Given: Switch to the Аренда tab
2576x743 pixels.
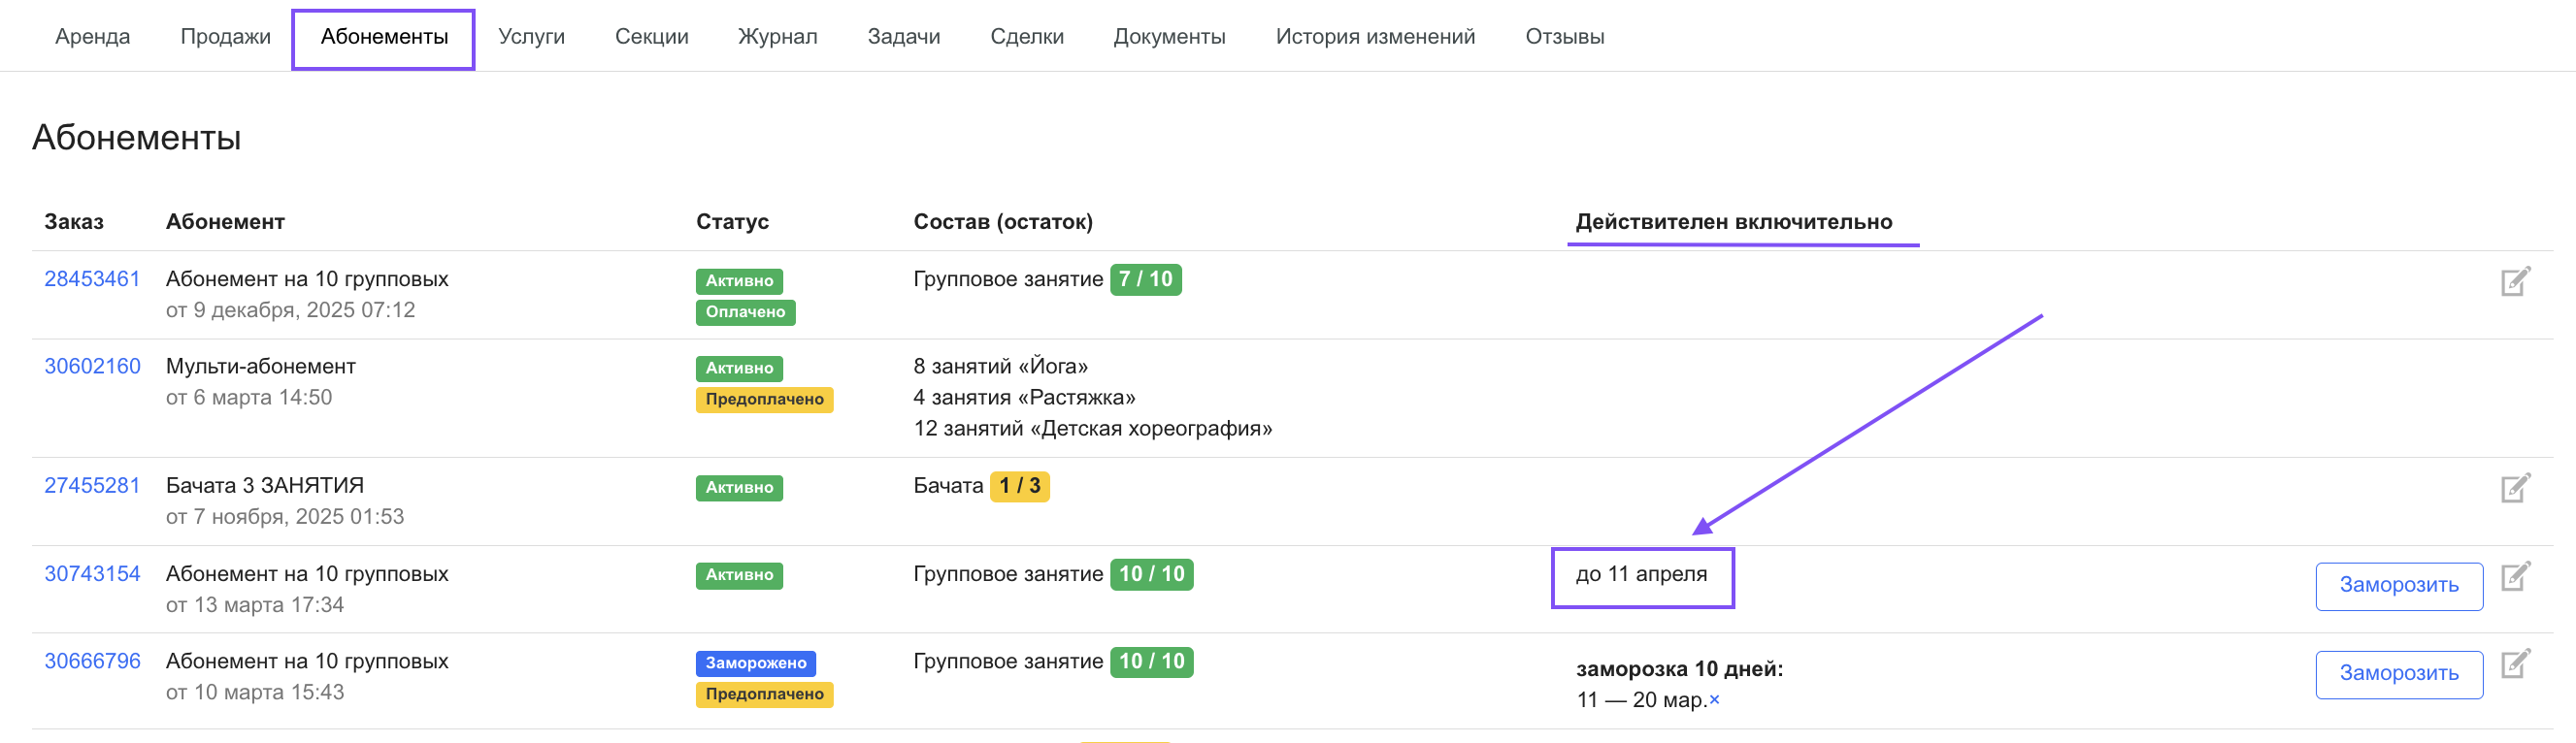Looking at the screenshot, I should (92, 37).
